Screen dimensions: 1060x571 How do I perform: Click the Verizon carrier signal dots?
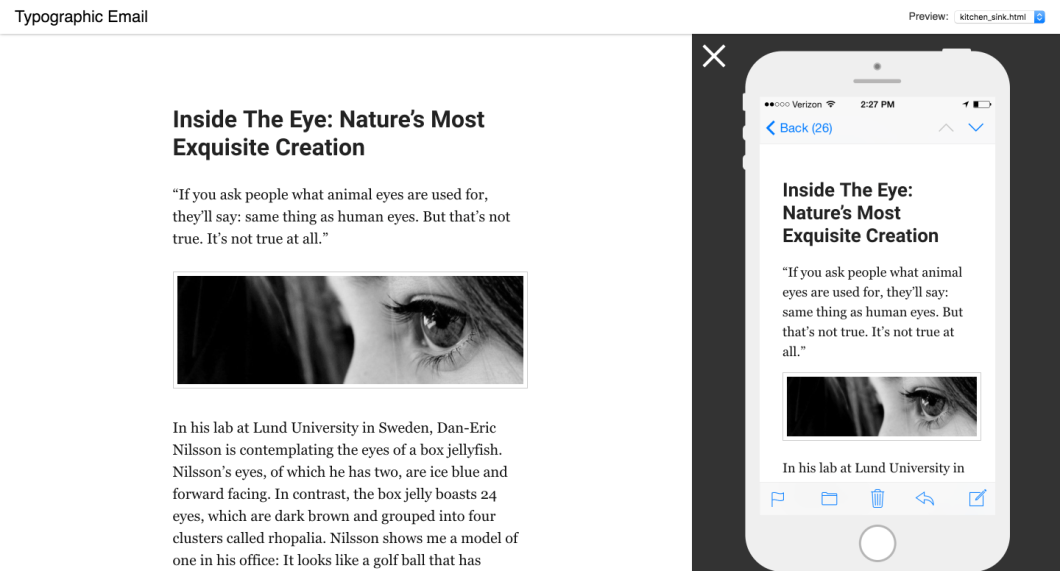coord(777,104)
